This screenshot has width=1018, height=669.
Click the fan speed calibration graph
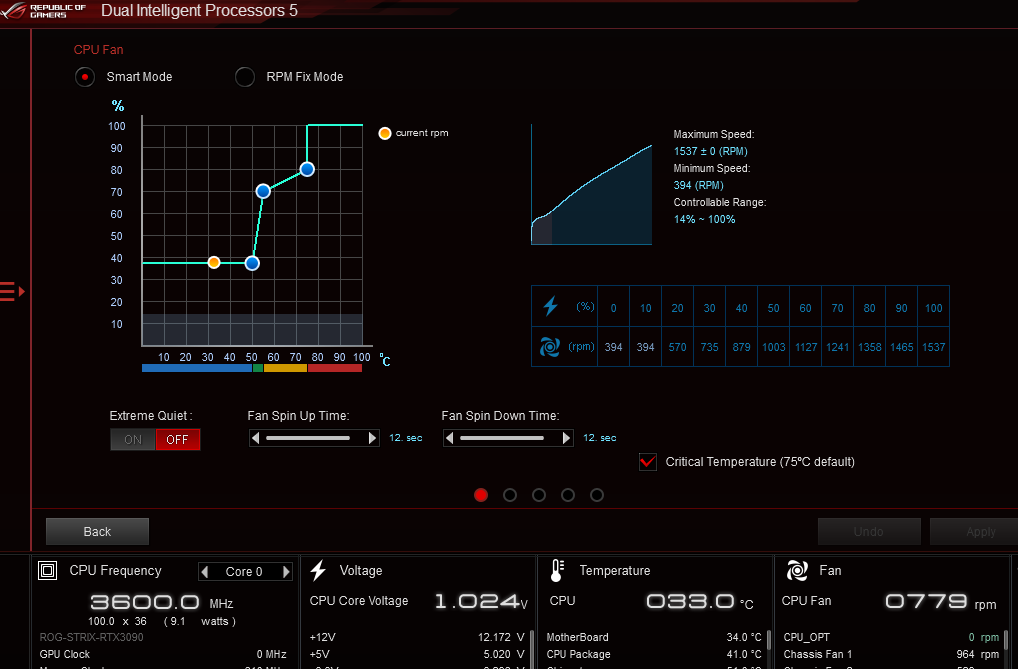pyautogui.click(x=591, y=184)
